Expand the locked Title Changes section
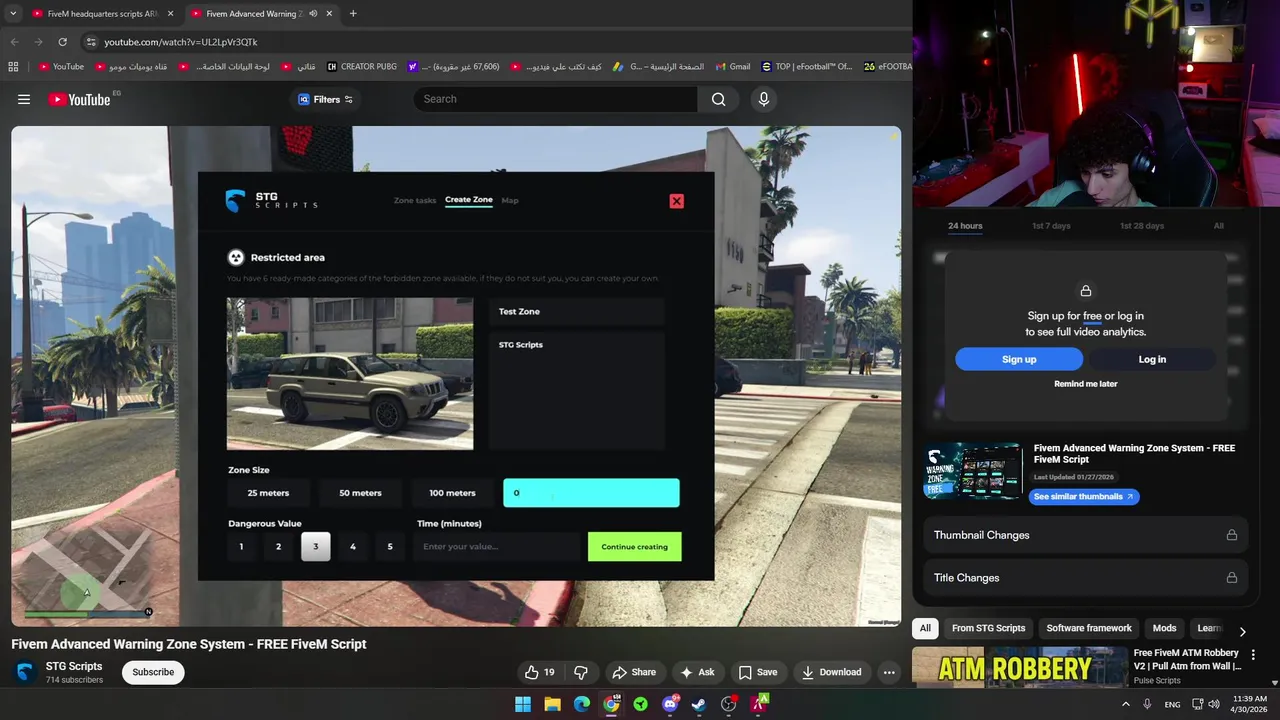Screen dimensions: 1280x720 click(x=1087, y=578)
